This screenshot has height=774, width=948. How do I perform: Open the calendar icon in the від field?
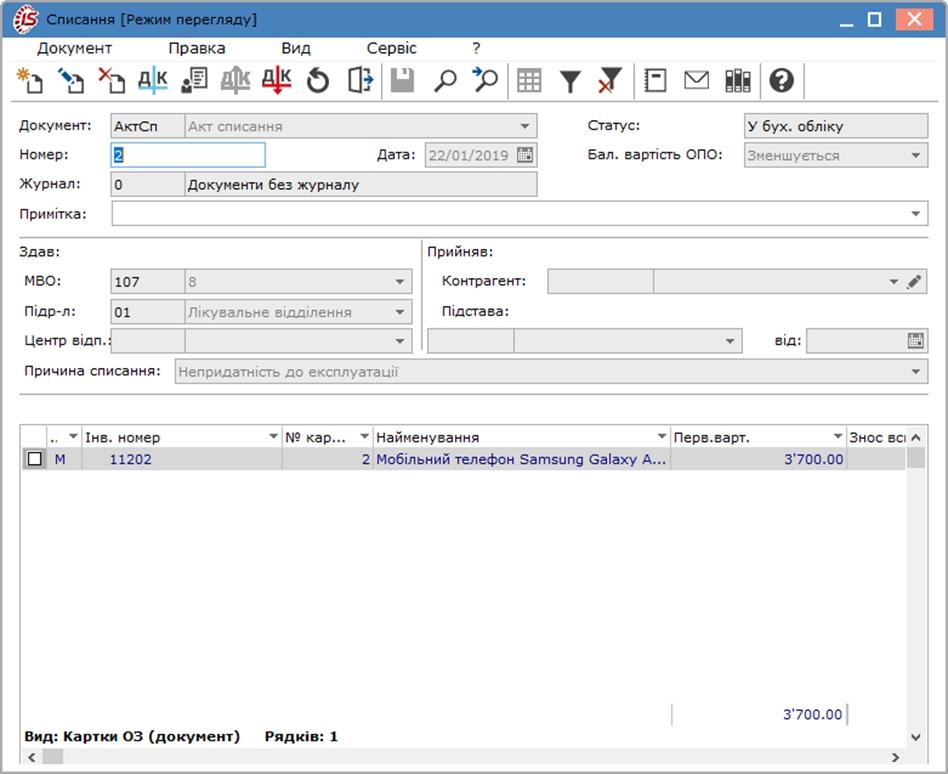pos(915,340)
